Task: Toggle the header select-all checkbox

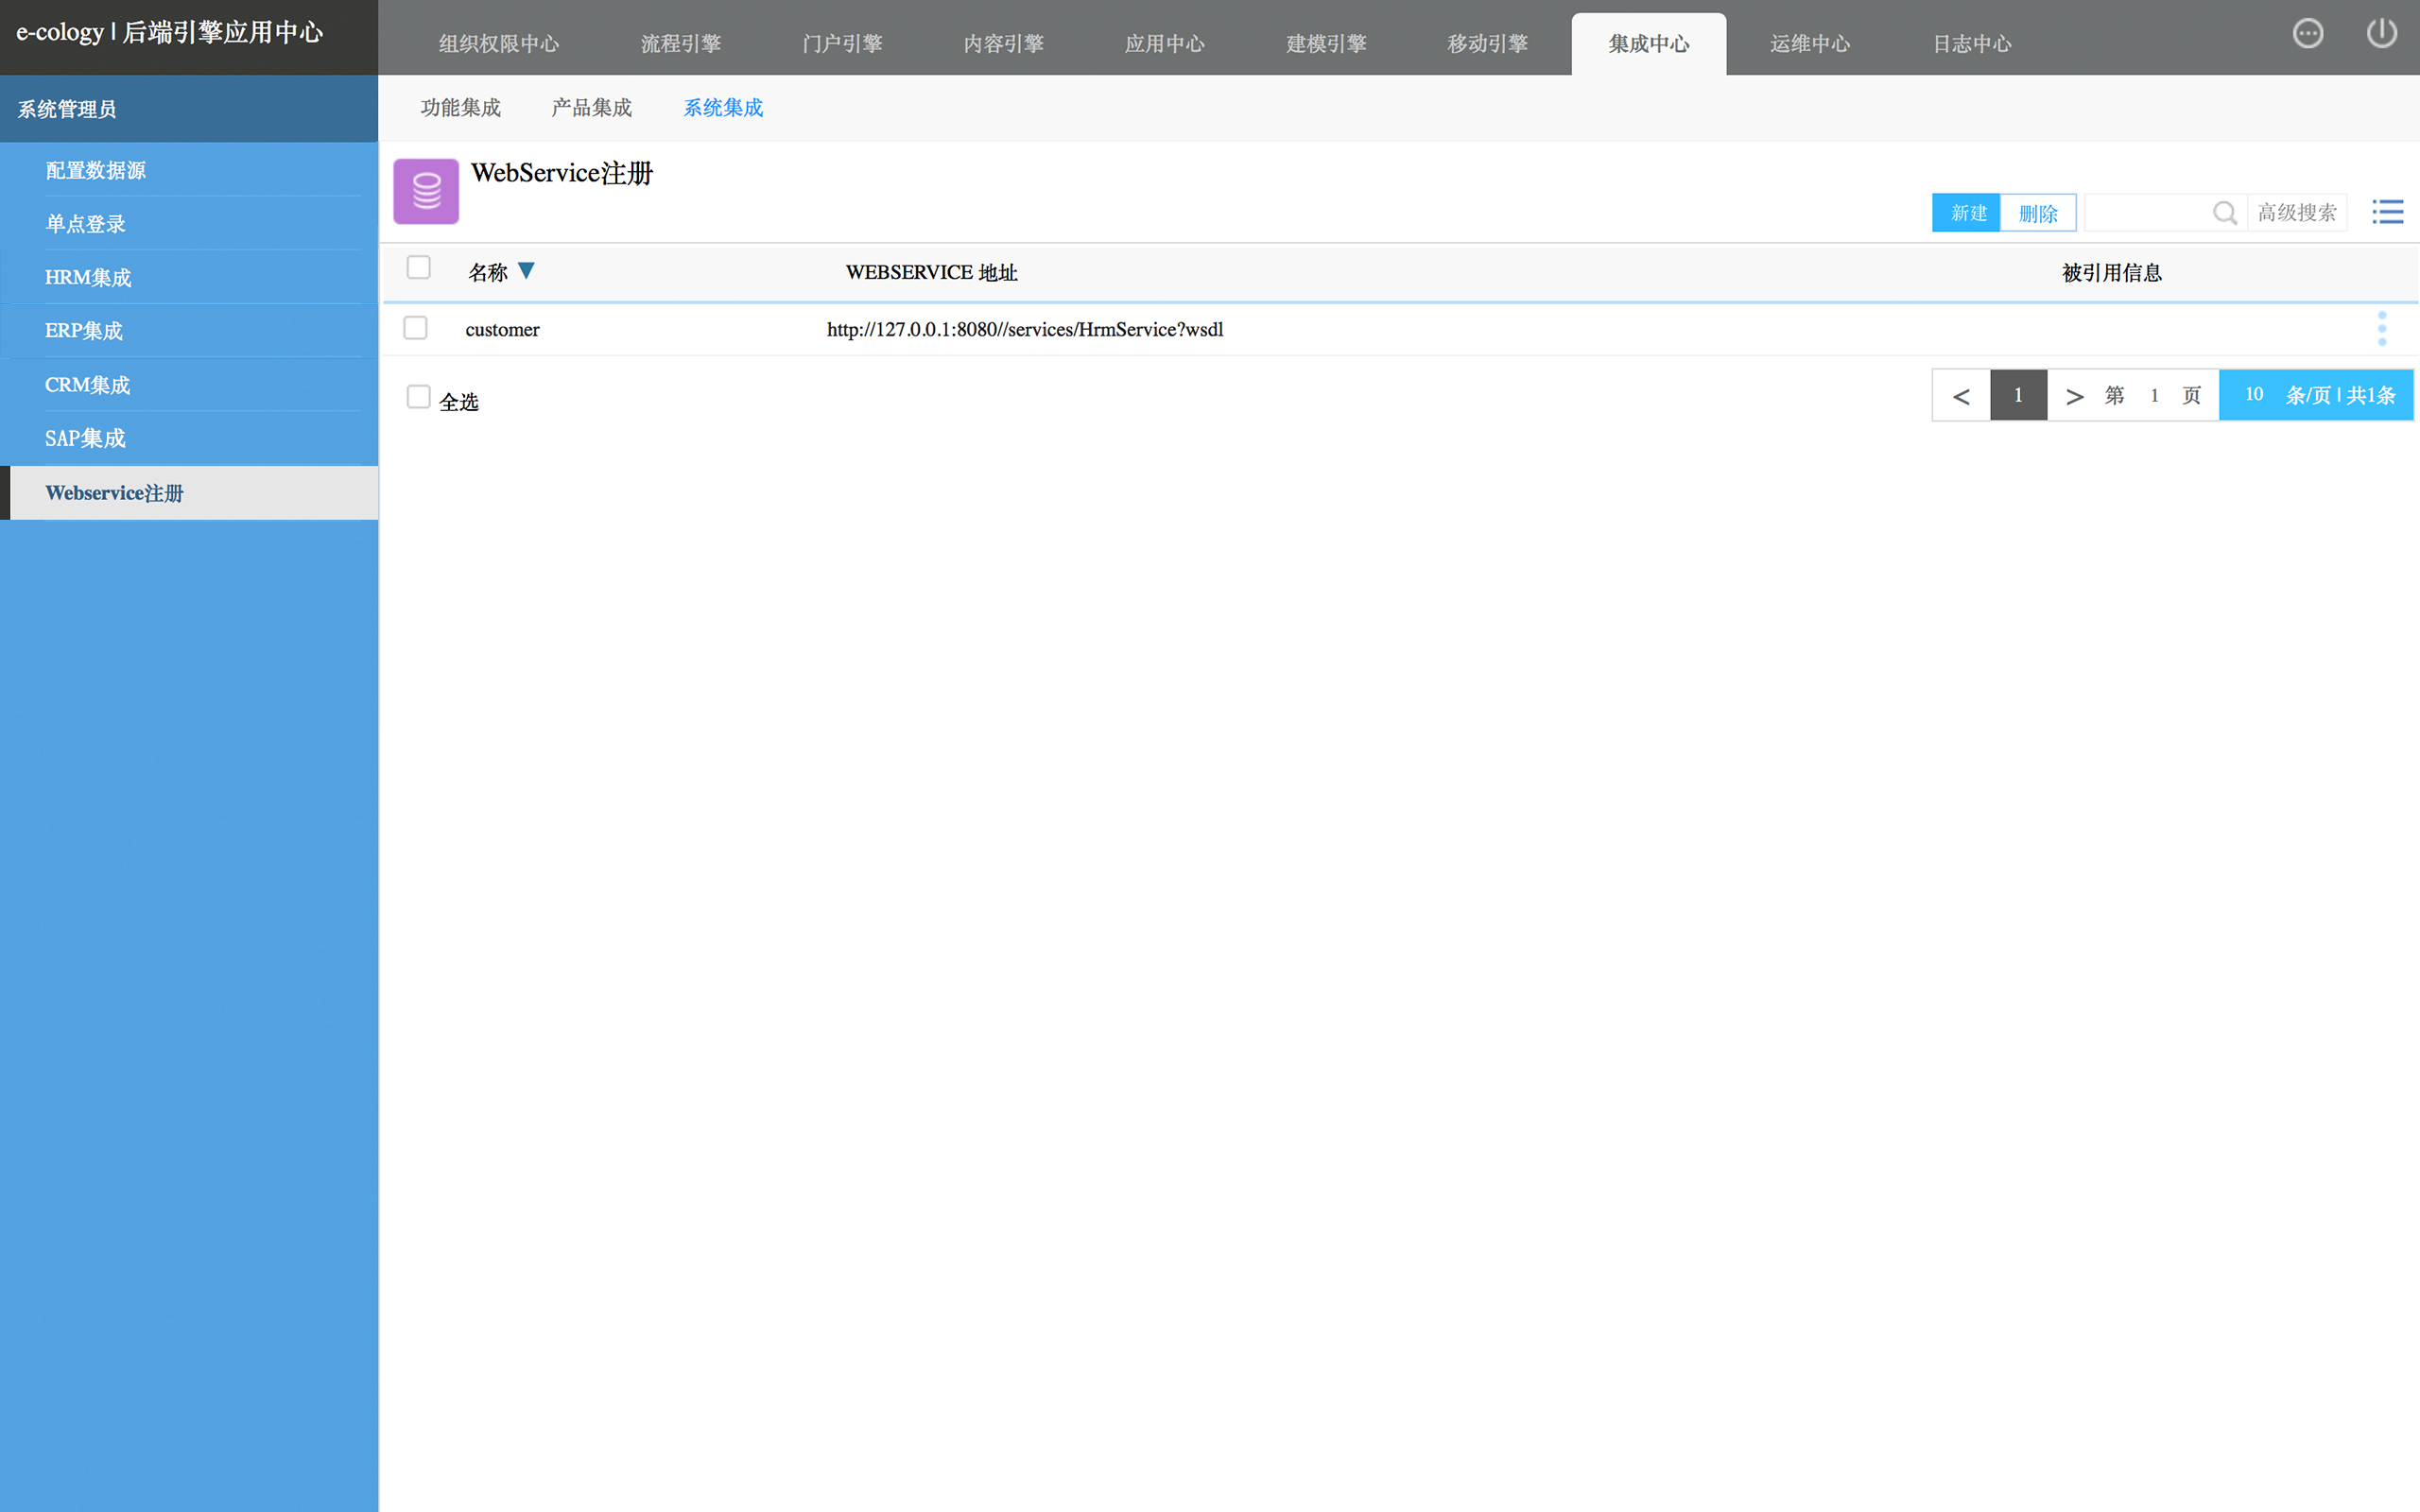Action: point(419,268)
